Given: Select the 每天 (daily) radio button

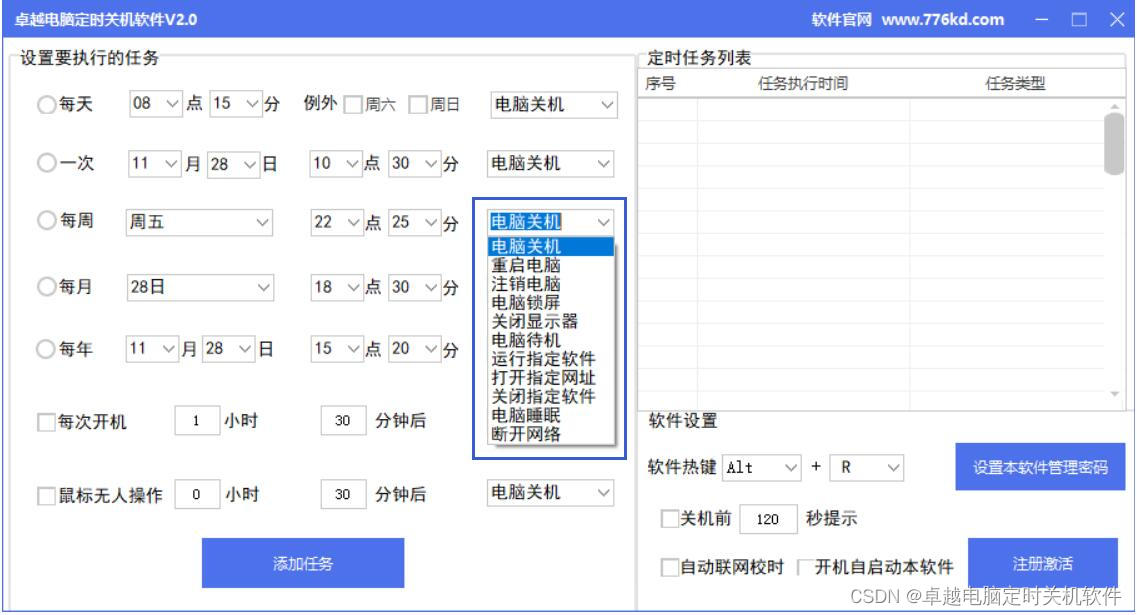Looking at the screenshot, I should click(x=46, y=104).
